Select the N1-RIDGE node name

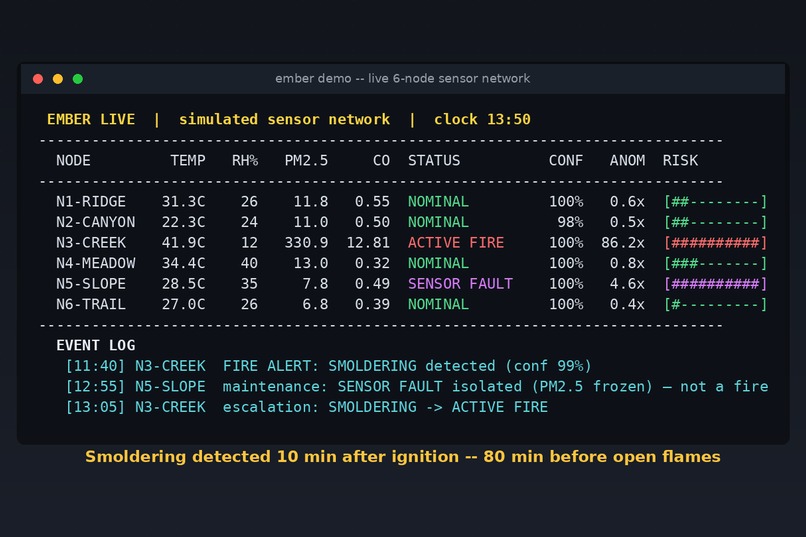coord(91,201)
